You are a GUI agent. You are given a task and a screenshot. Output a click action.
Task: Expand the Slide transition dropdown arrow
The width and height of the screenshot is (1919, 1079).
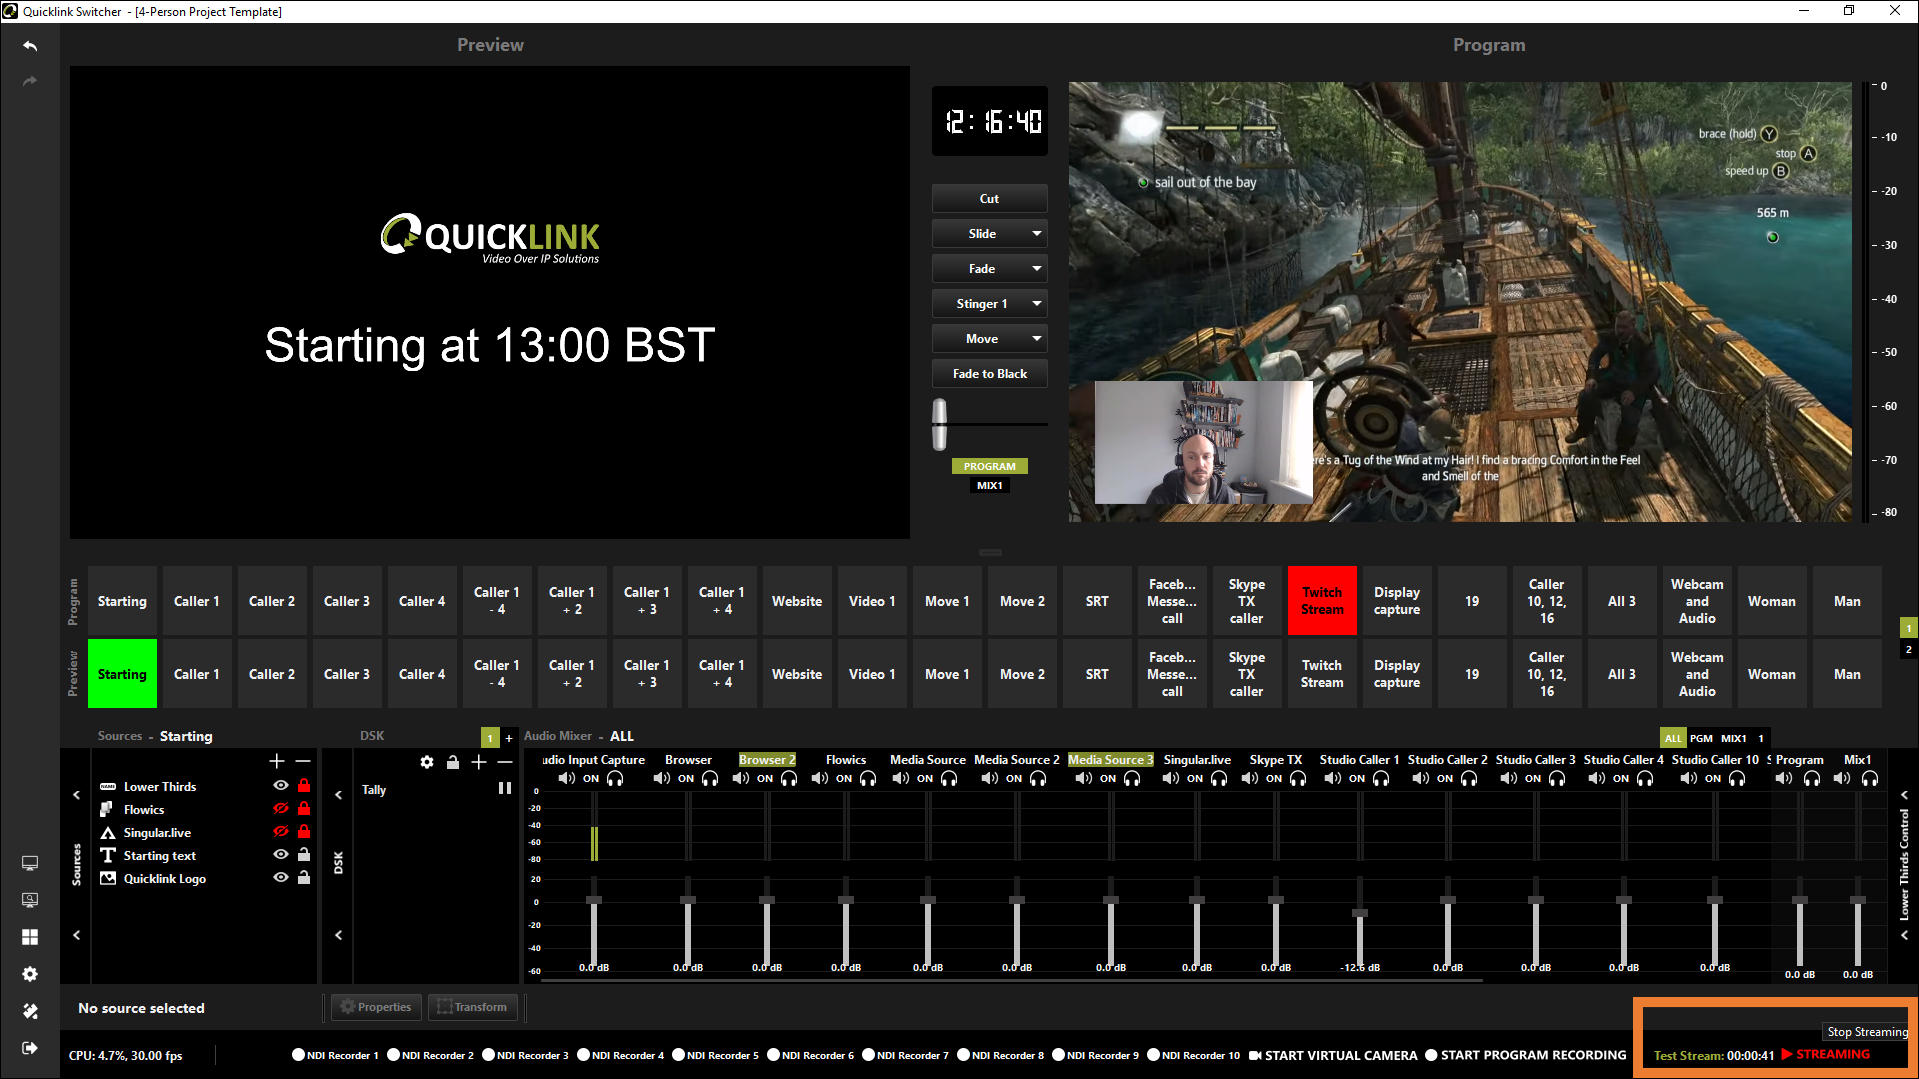(x=1037, y=234)
